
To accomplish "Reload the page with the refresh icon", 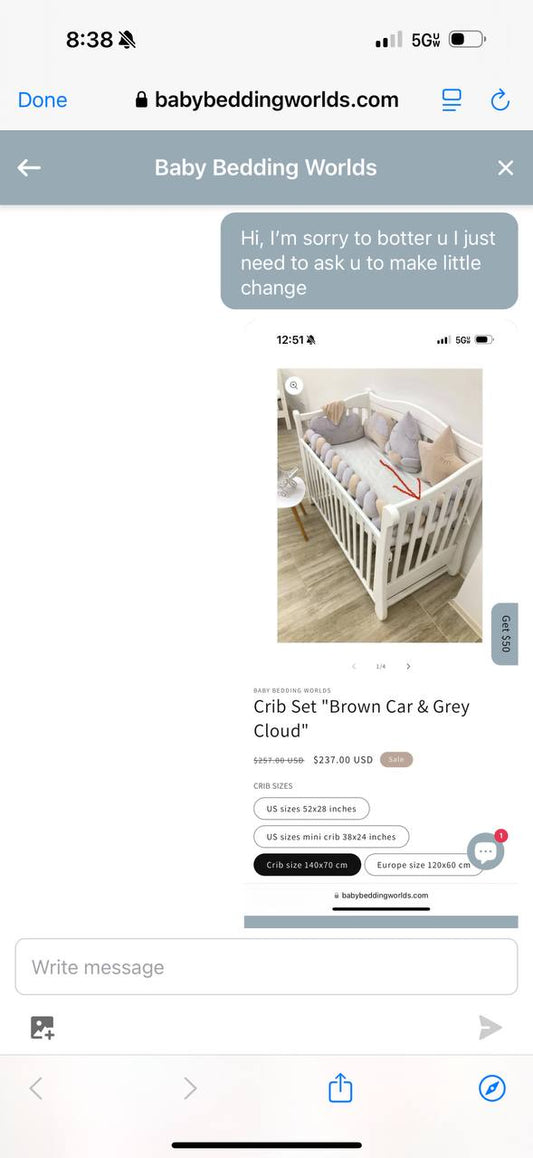I will pos(501,100).
